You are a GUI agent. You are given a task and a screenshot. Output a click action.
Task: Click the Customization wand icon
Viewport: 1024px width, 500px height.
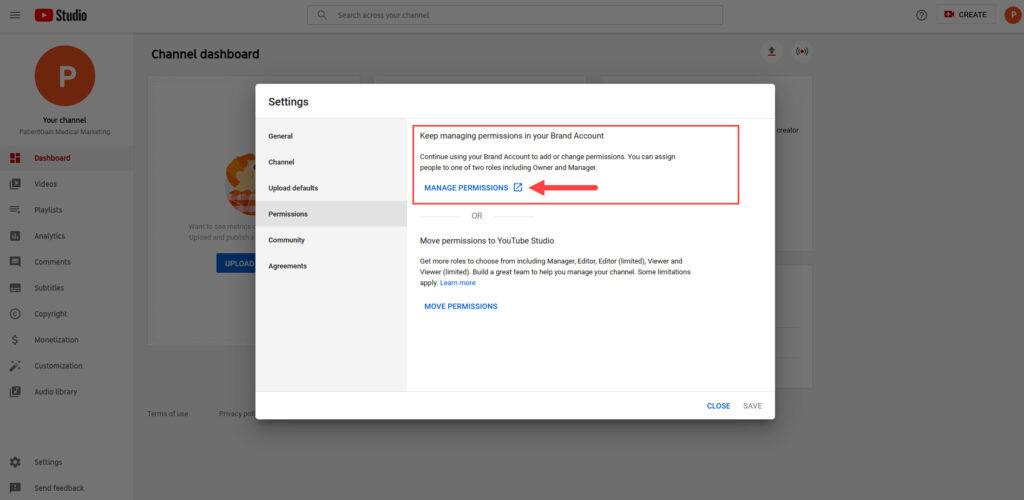click(x=15, y=366)
